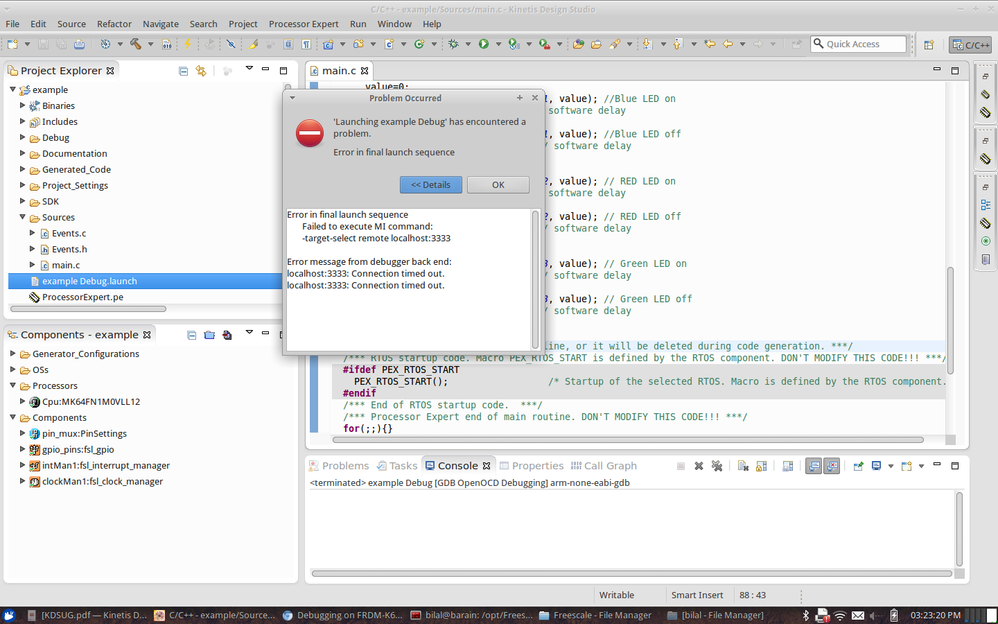The image size is (998, 624).
Task: Toggle the Word Wrap console button
Action: tap(787, 466)
